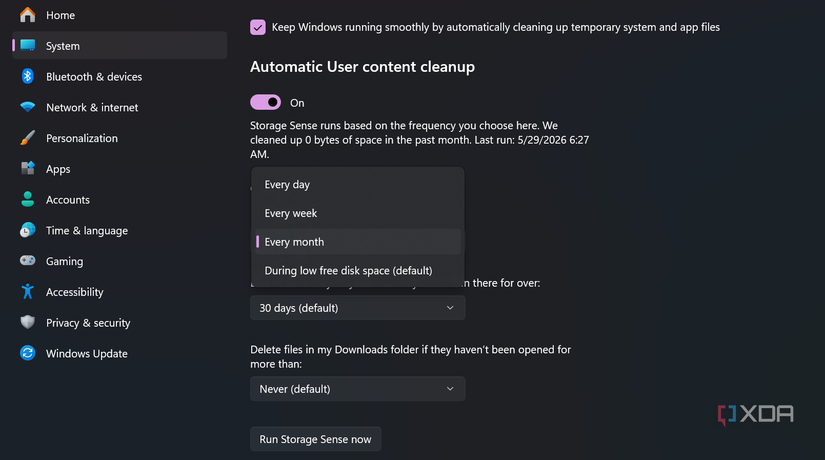
Task: Open the Apps settings section
Action: pyautogui.click(x=119, y=168)
